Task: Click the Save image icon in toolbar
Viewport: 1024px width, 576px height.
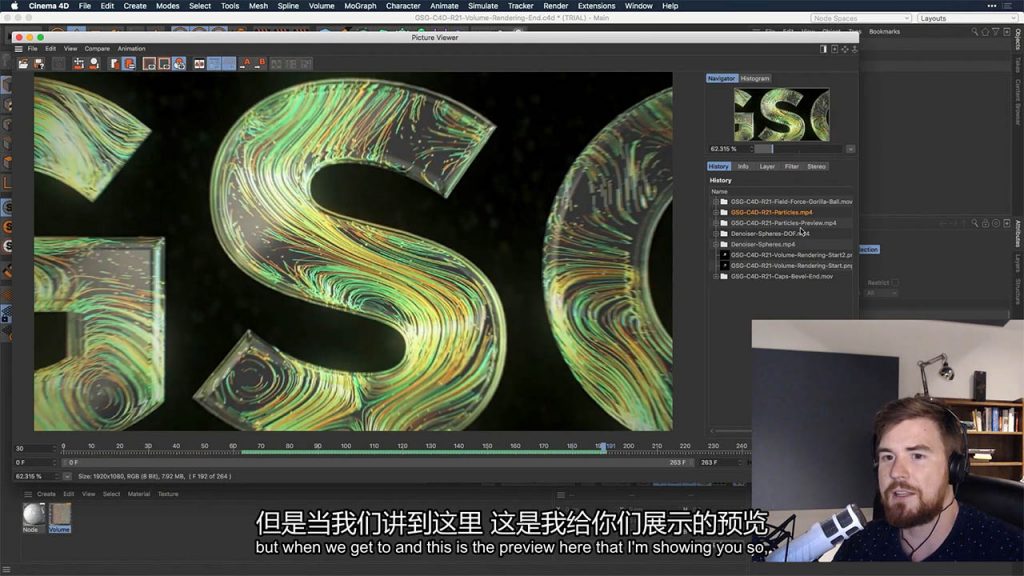Action: point(39,63)
